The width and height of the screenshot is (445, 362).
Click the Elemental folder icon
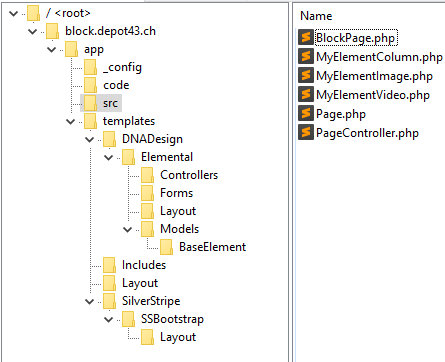click(129, 157)
